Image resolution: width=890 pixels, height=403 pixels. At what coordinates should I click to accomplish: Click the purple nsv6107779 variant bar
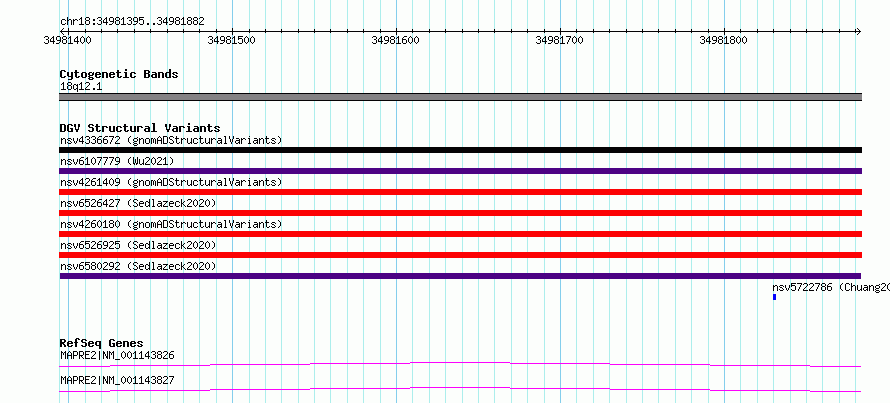460,171
